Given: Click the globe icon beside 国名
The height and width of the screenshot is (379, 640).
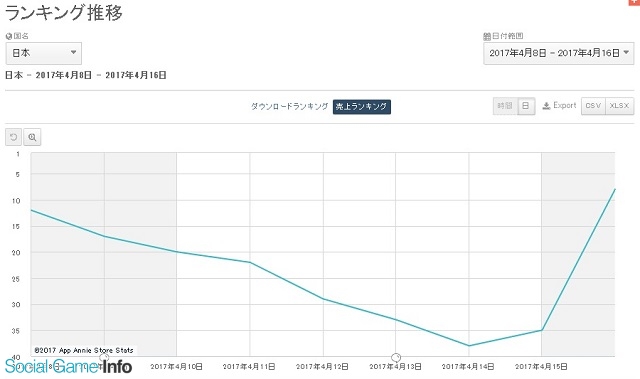Looking at the screenshot, I should pyautogui.click(x=9, y=36).
